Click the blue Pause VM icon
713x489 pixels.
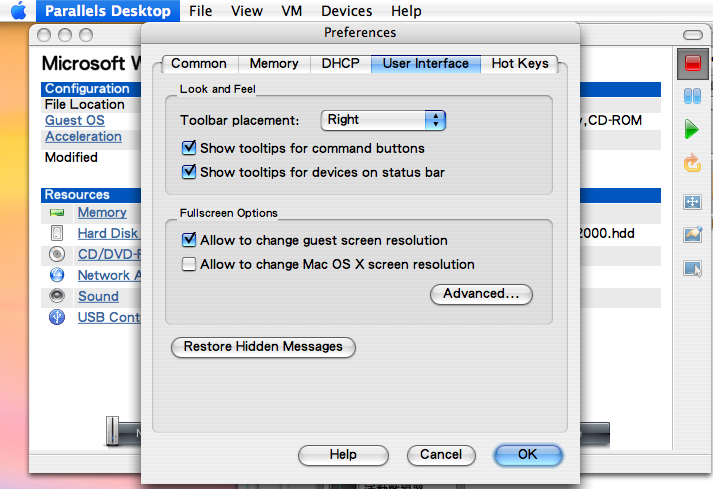point(693,96)
